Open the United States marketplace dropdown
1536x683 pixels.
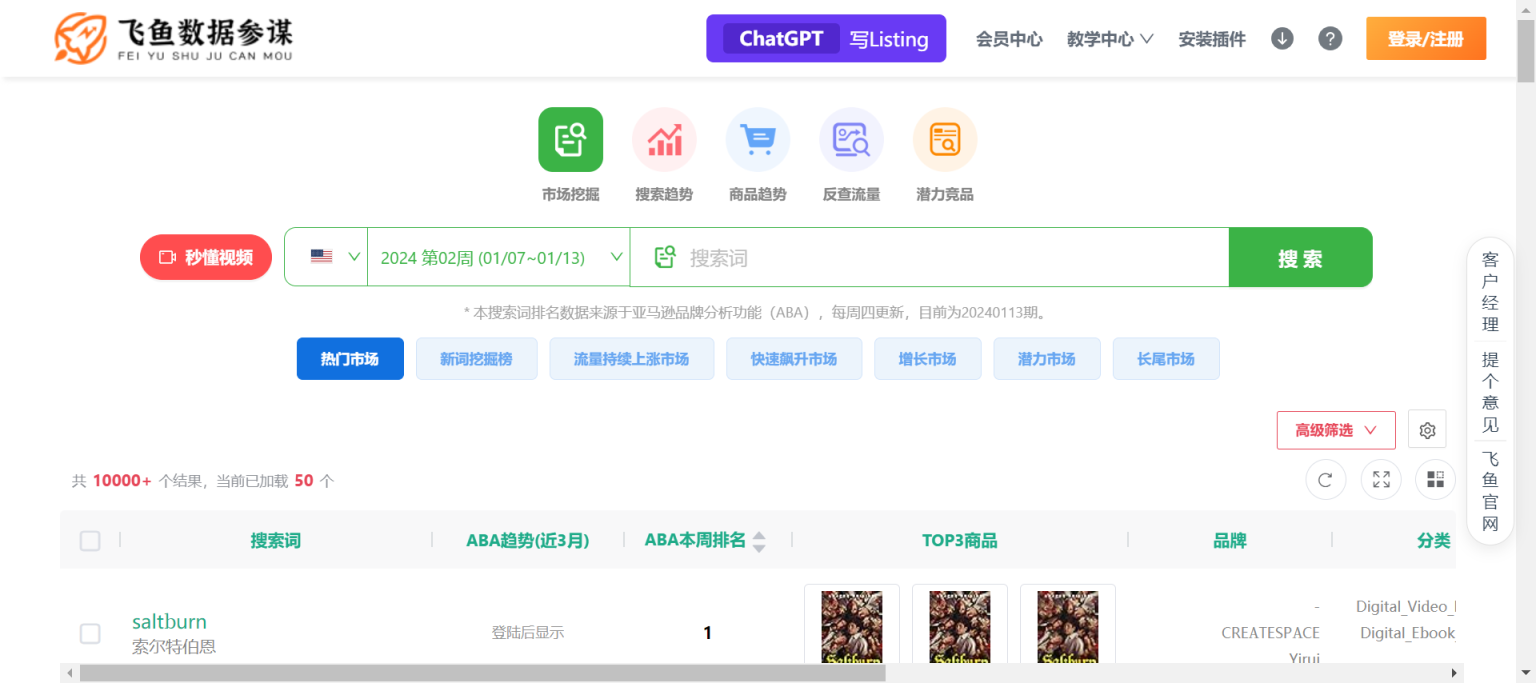click(x=326, y=256)
